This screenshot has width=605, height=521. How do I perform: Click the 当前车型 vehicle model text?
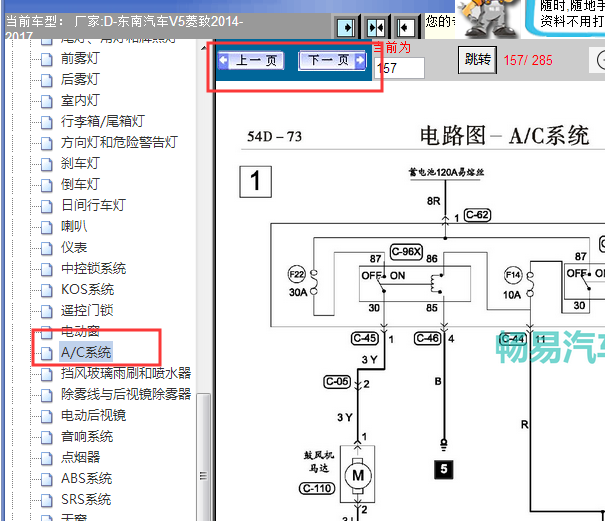(124, 27)
